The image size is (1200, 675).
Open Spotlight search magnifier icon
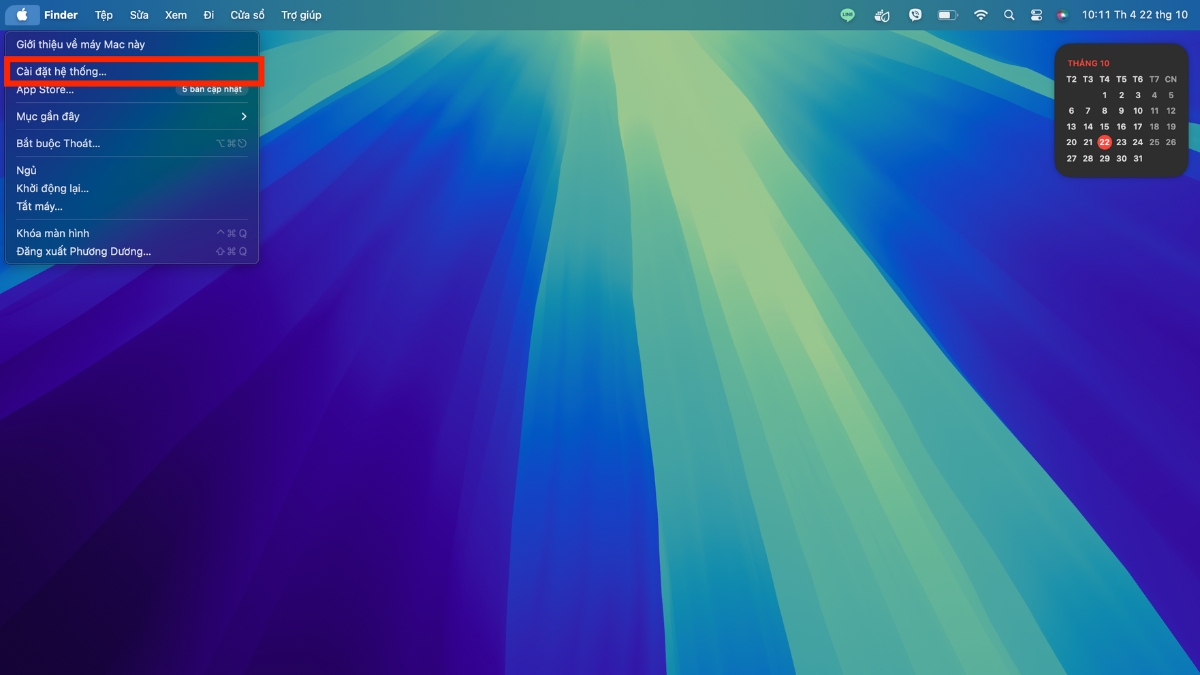(x=1009, y=15)
